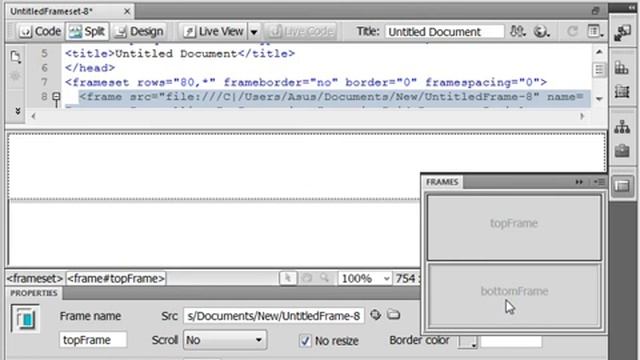The width and height of the screenshot is (640, 360).
Task: Switch to Design view
Action: (139, 31)
